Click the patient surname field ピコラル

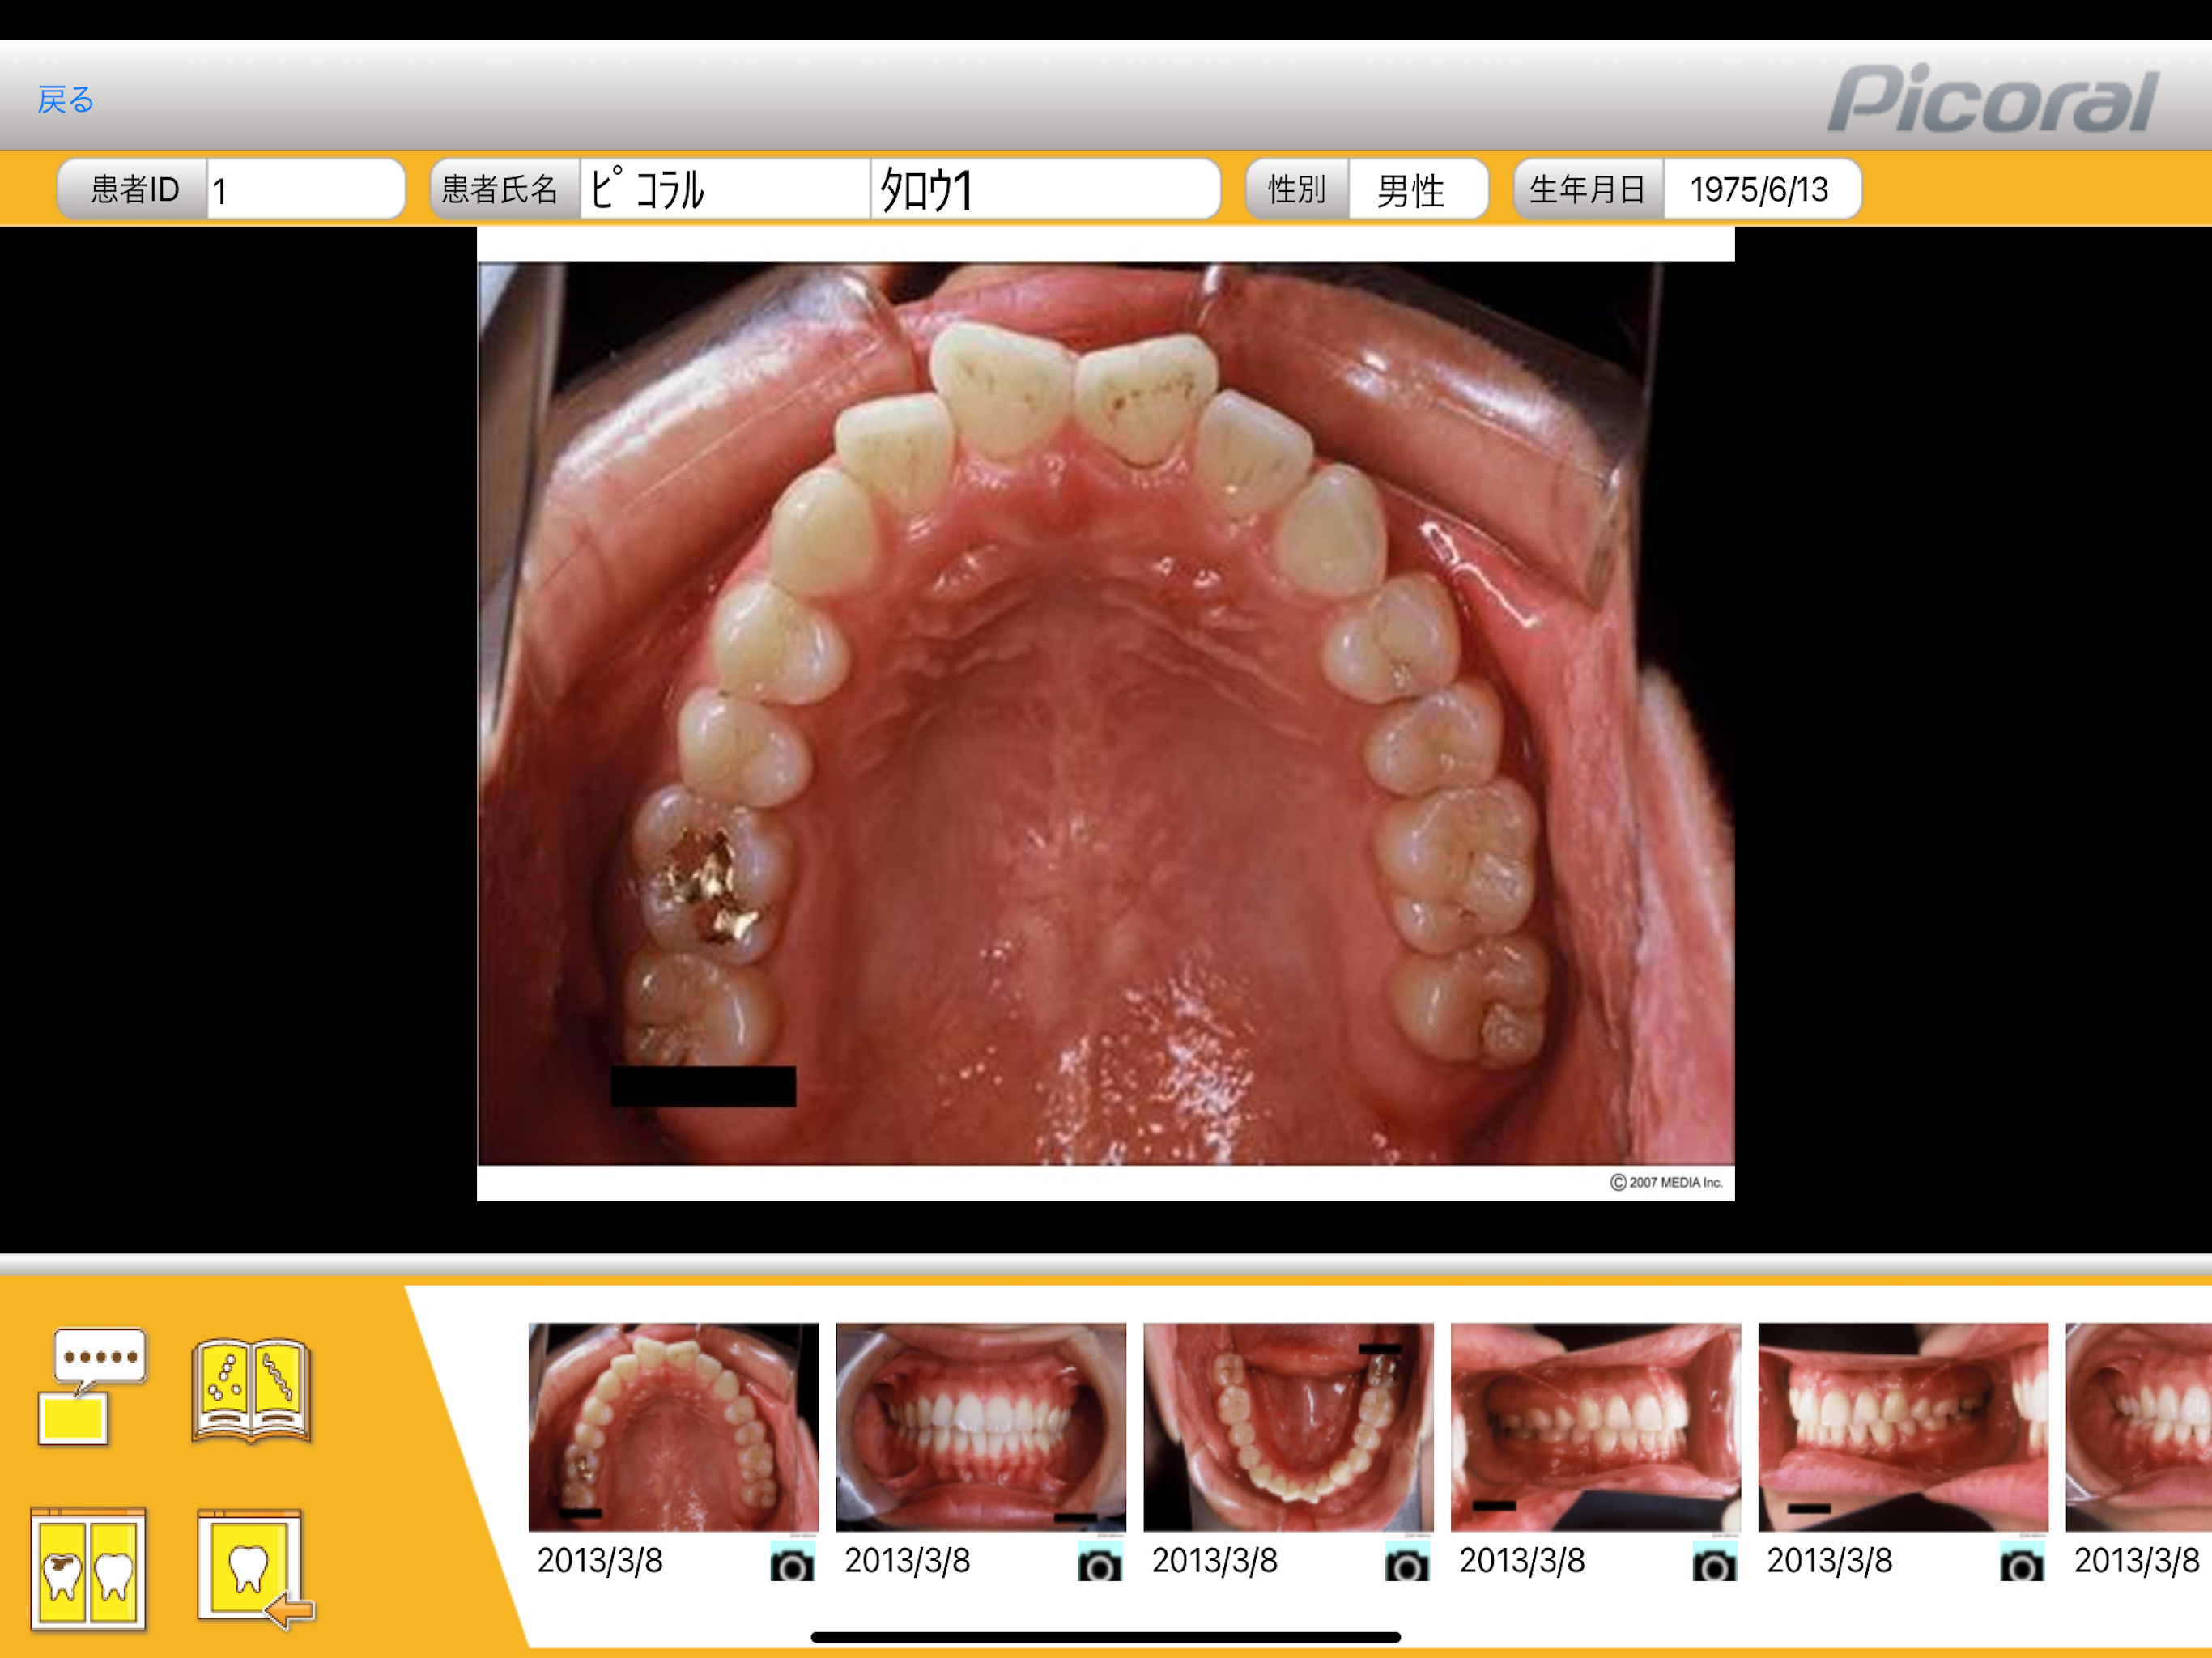pyautogui.click(x=725, y=189)
